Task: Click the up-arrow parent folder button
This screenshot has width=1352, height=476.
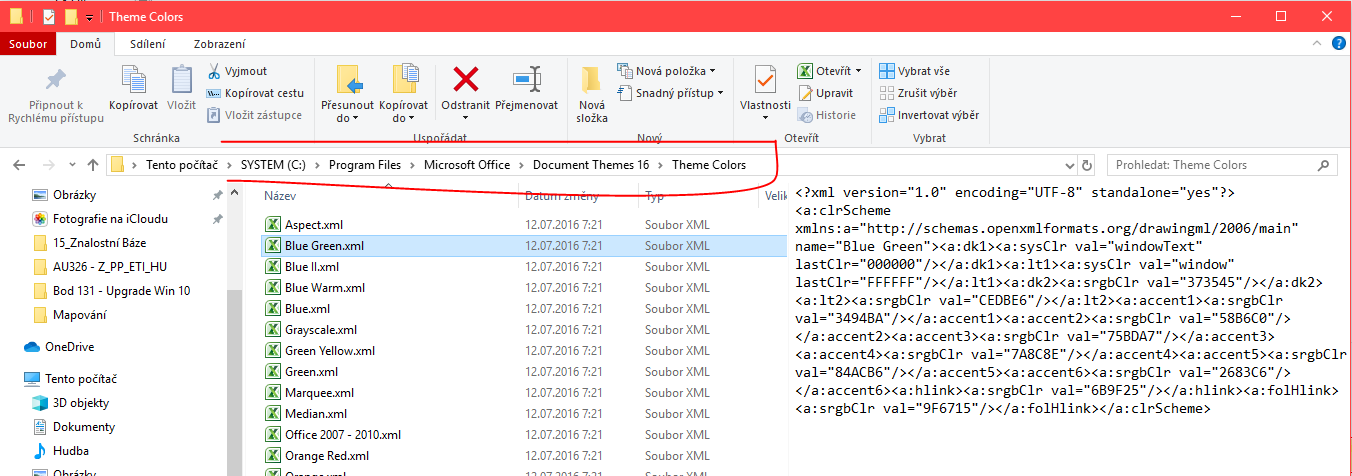Action: coord(92,165)
